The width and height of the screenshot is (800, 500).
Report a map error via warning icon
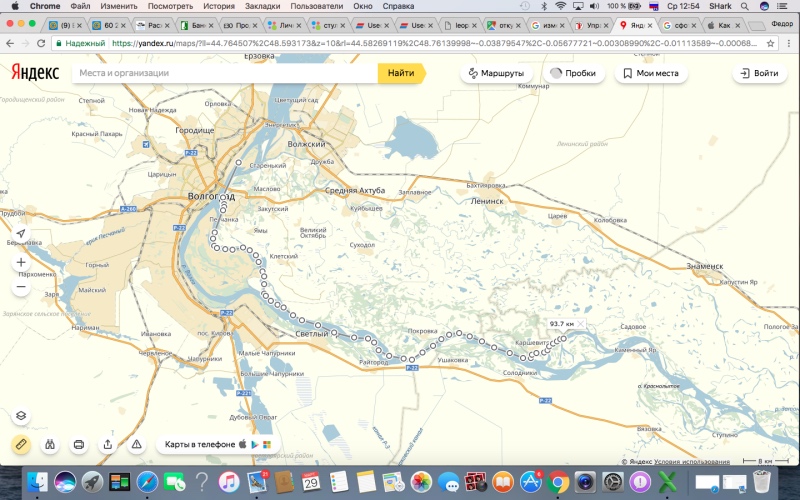(137, 443)
